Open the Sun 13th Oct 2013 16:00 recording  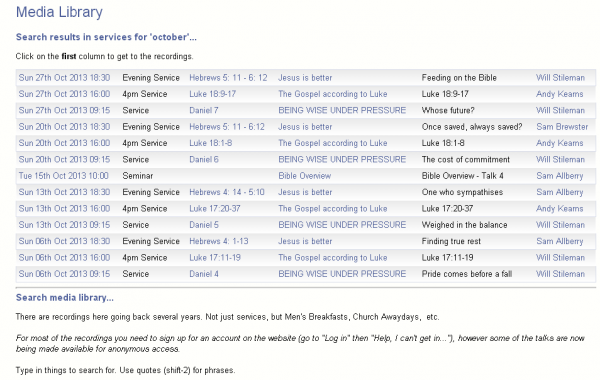pyautogui.click(x=64, y=209)
